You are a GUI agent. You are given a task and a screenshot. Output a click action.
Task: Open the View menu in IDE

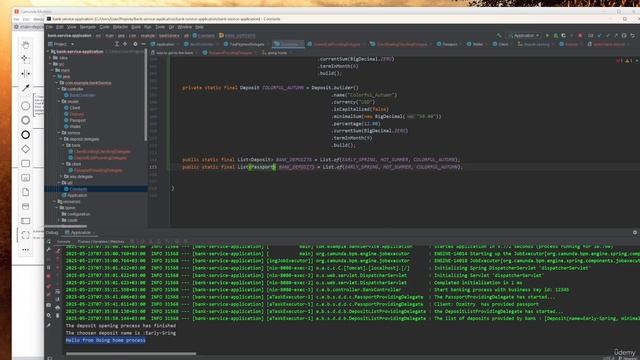pos(72,27)
